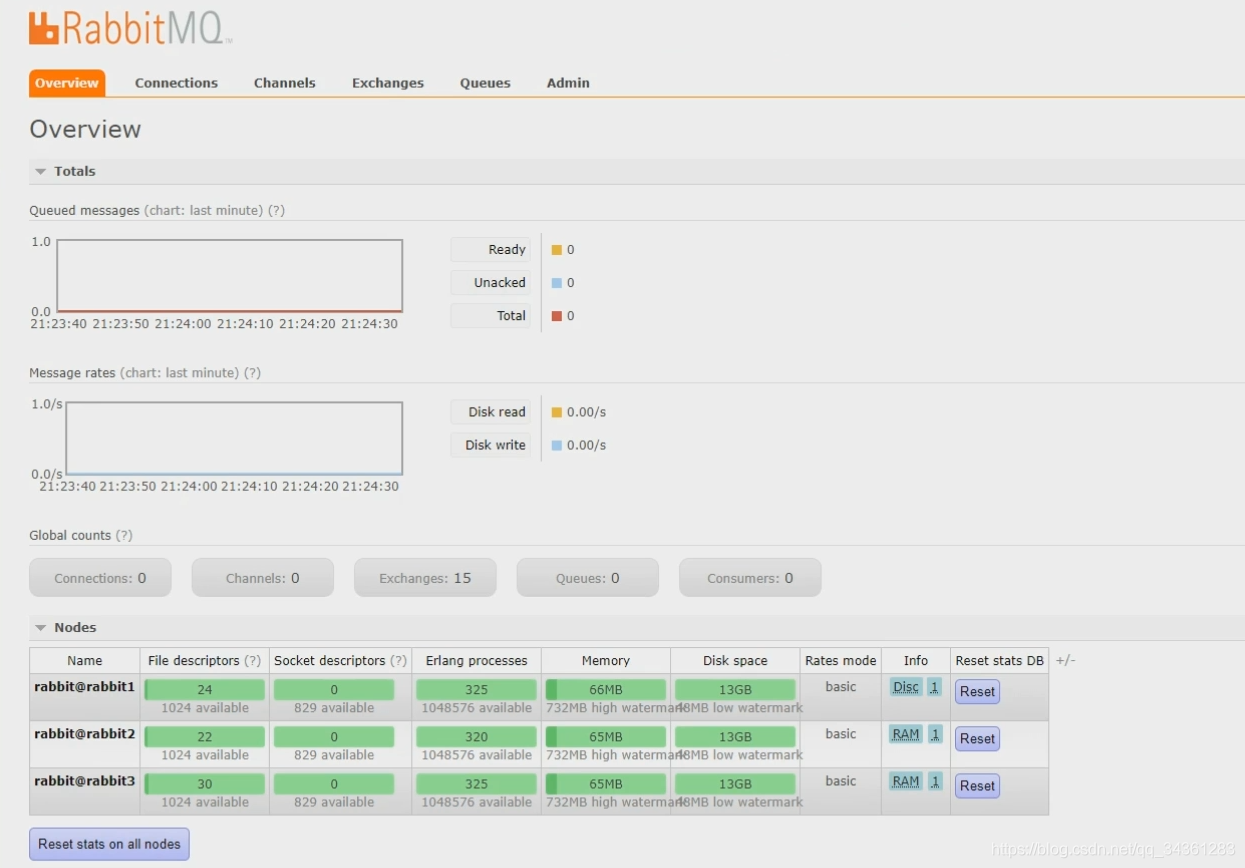Click the Queued messages chart

(x=230, y=276)
